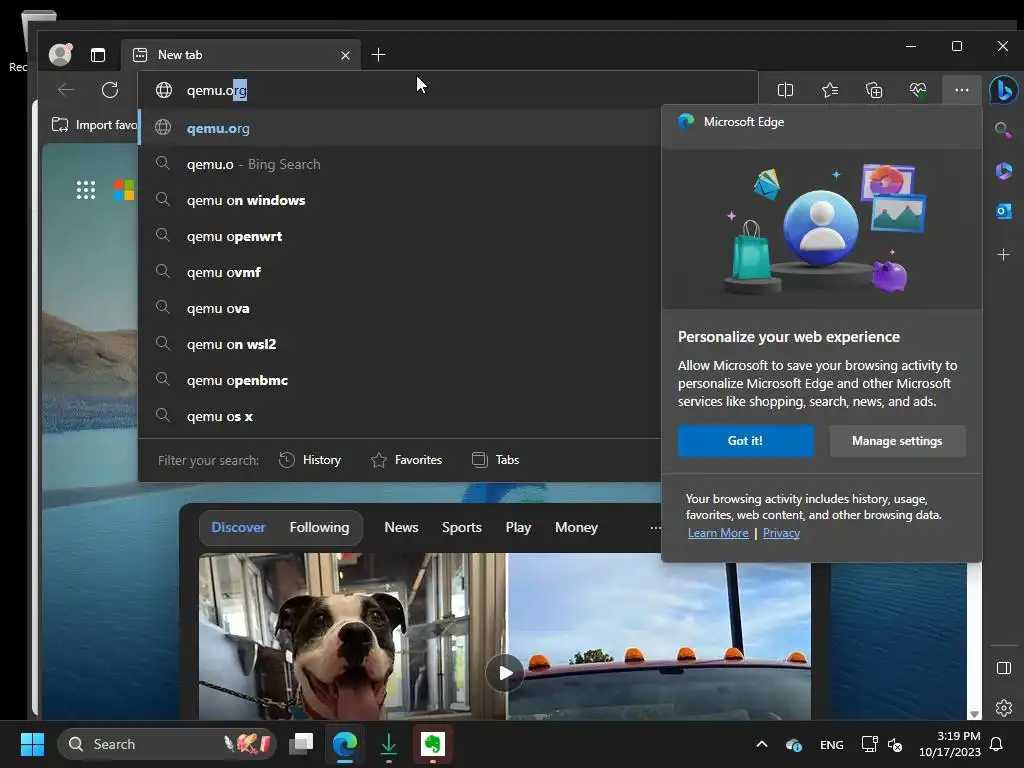Choose the qemu on windows suggestion
1024x768 pixels.
(401, 200)
